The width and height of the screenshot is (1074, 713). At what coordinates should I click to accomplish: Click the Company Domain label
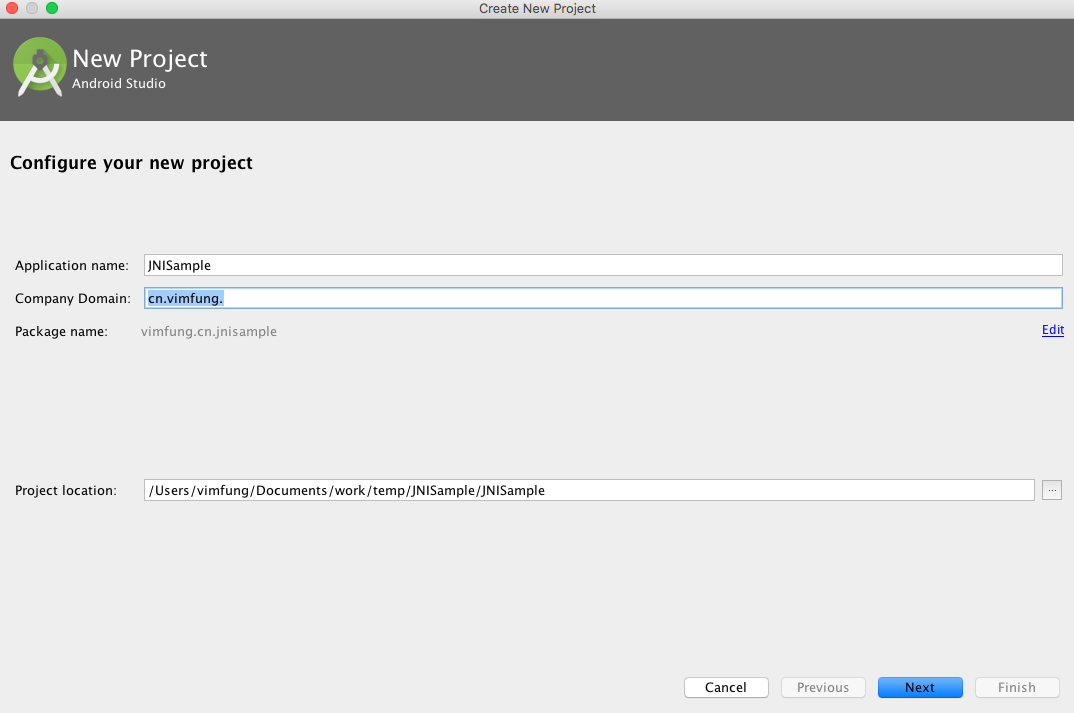73,299
